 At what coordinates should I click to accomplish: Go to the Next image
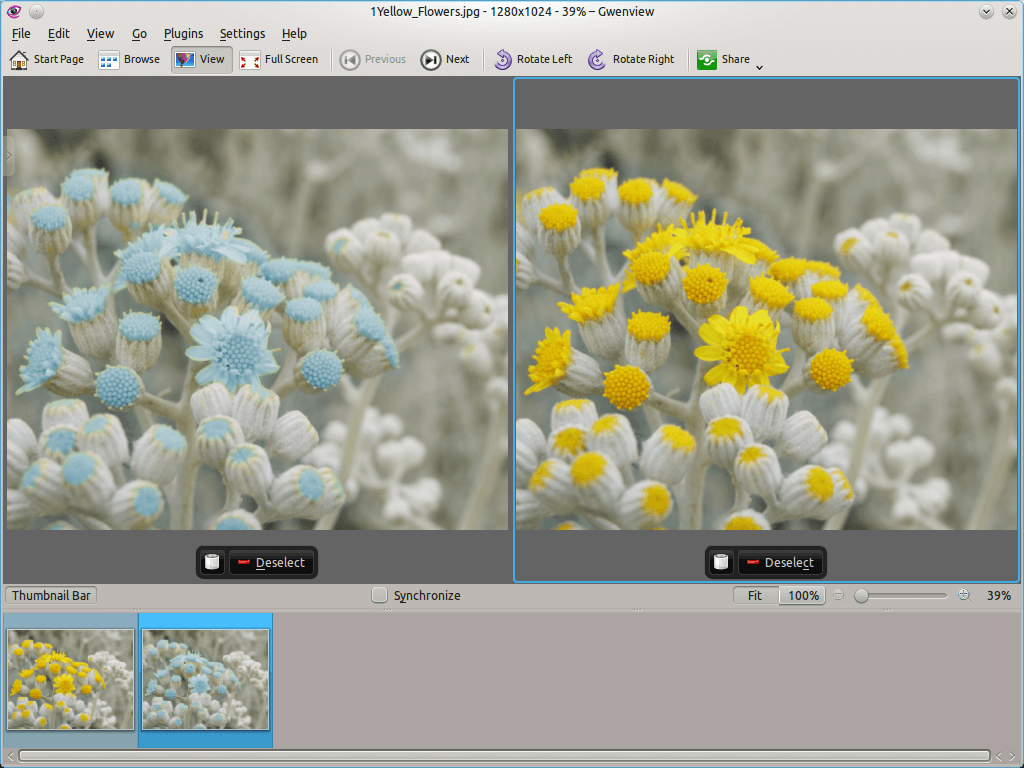pos(445,59)
